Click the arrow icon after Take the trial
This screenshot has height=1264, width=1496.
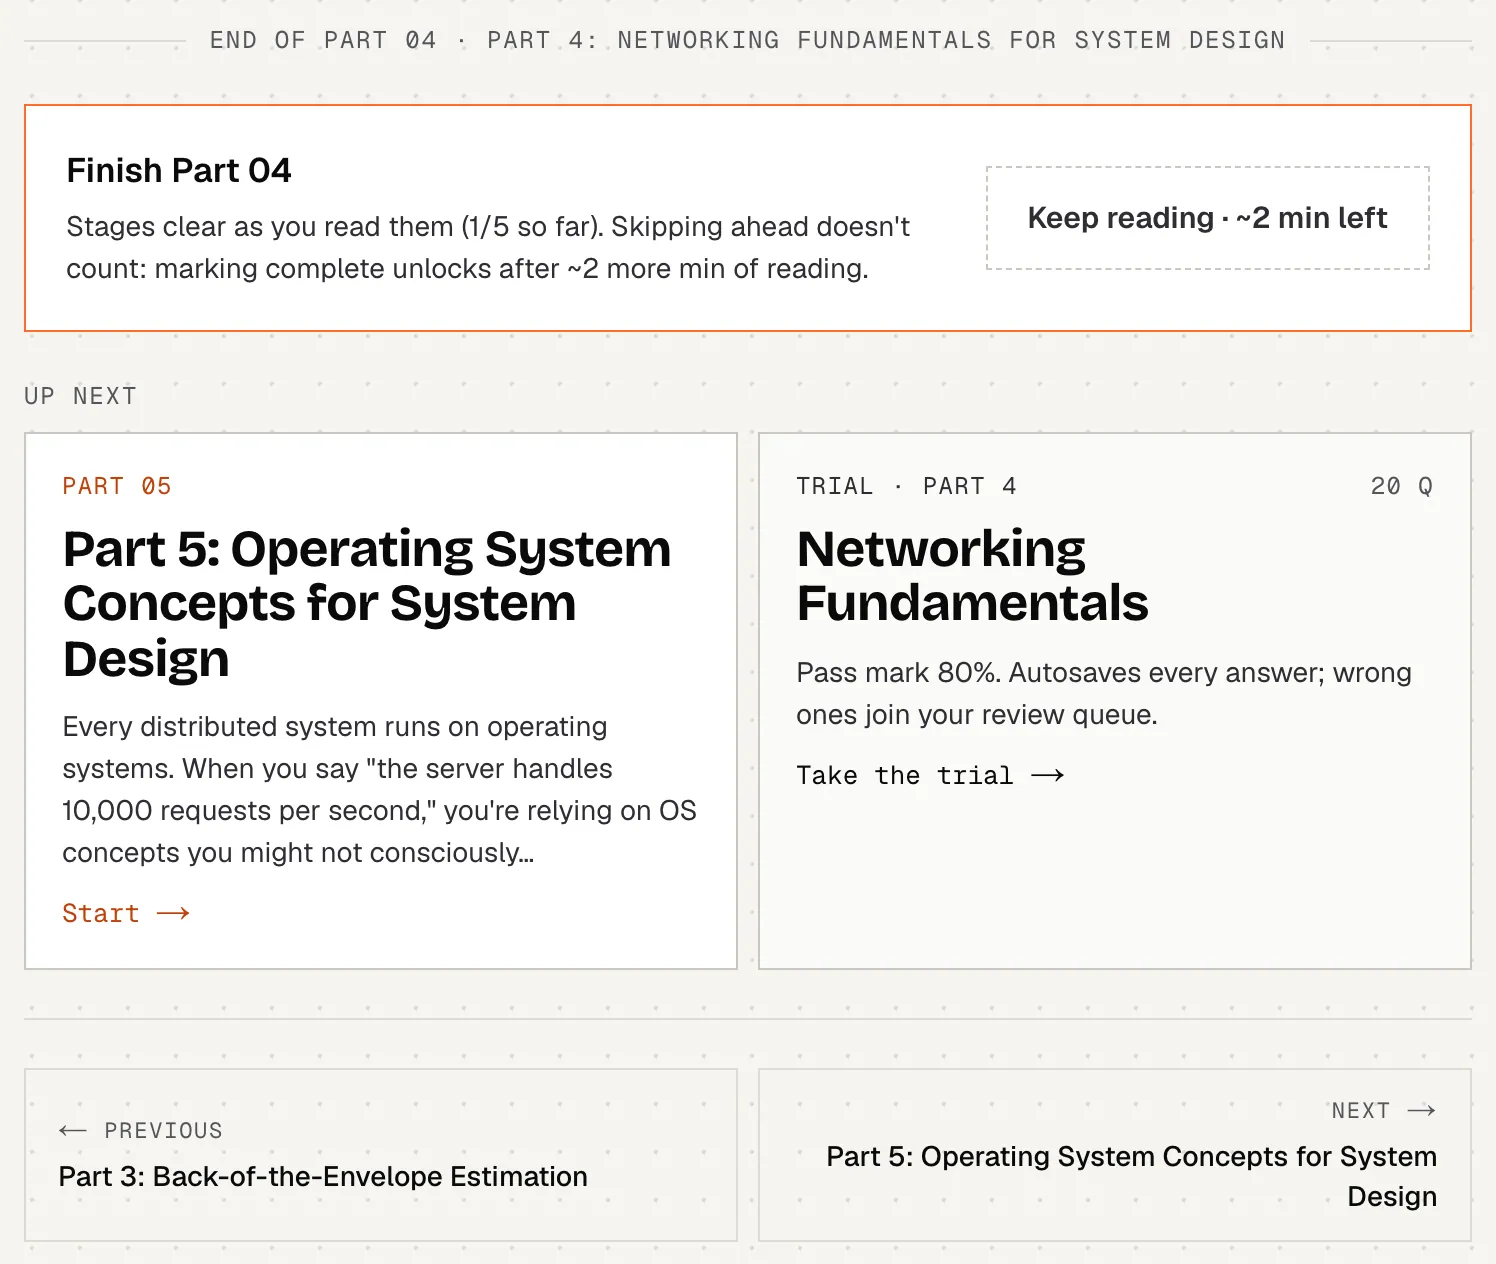point(1047,775)
